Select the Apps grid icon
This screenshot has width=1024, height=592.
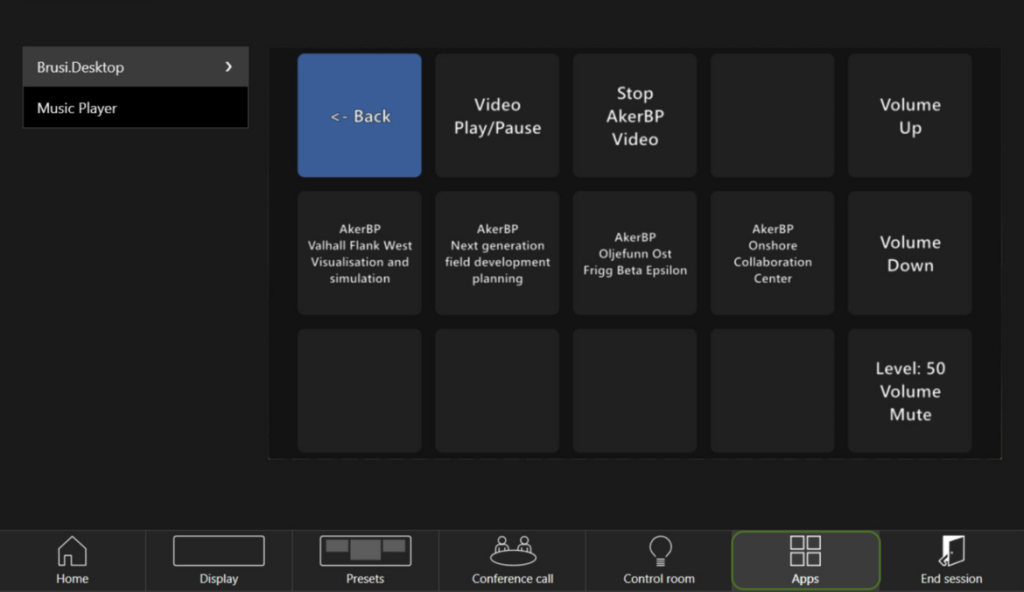pos(805,550)
